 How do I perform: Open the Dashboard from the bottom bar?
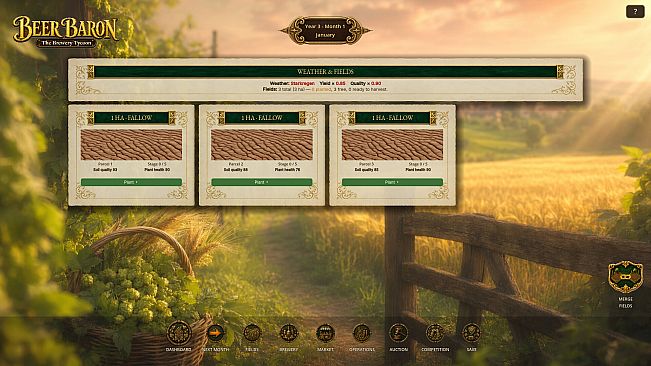(x=179, y=333)
